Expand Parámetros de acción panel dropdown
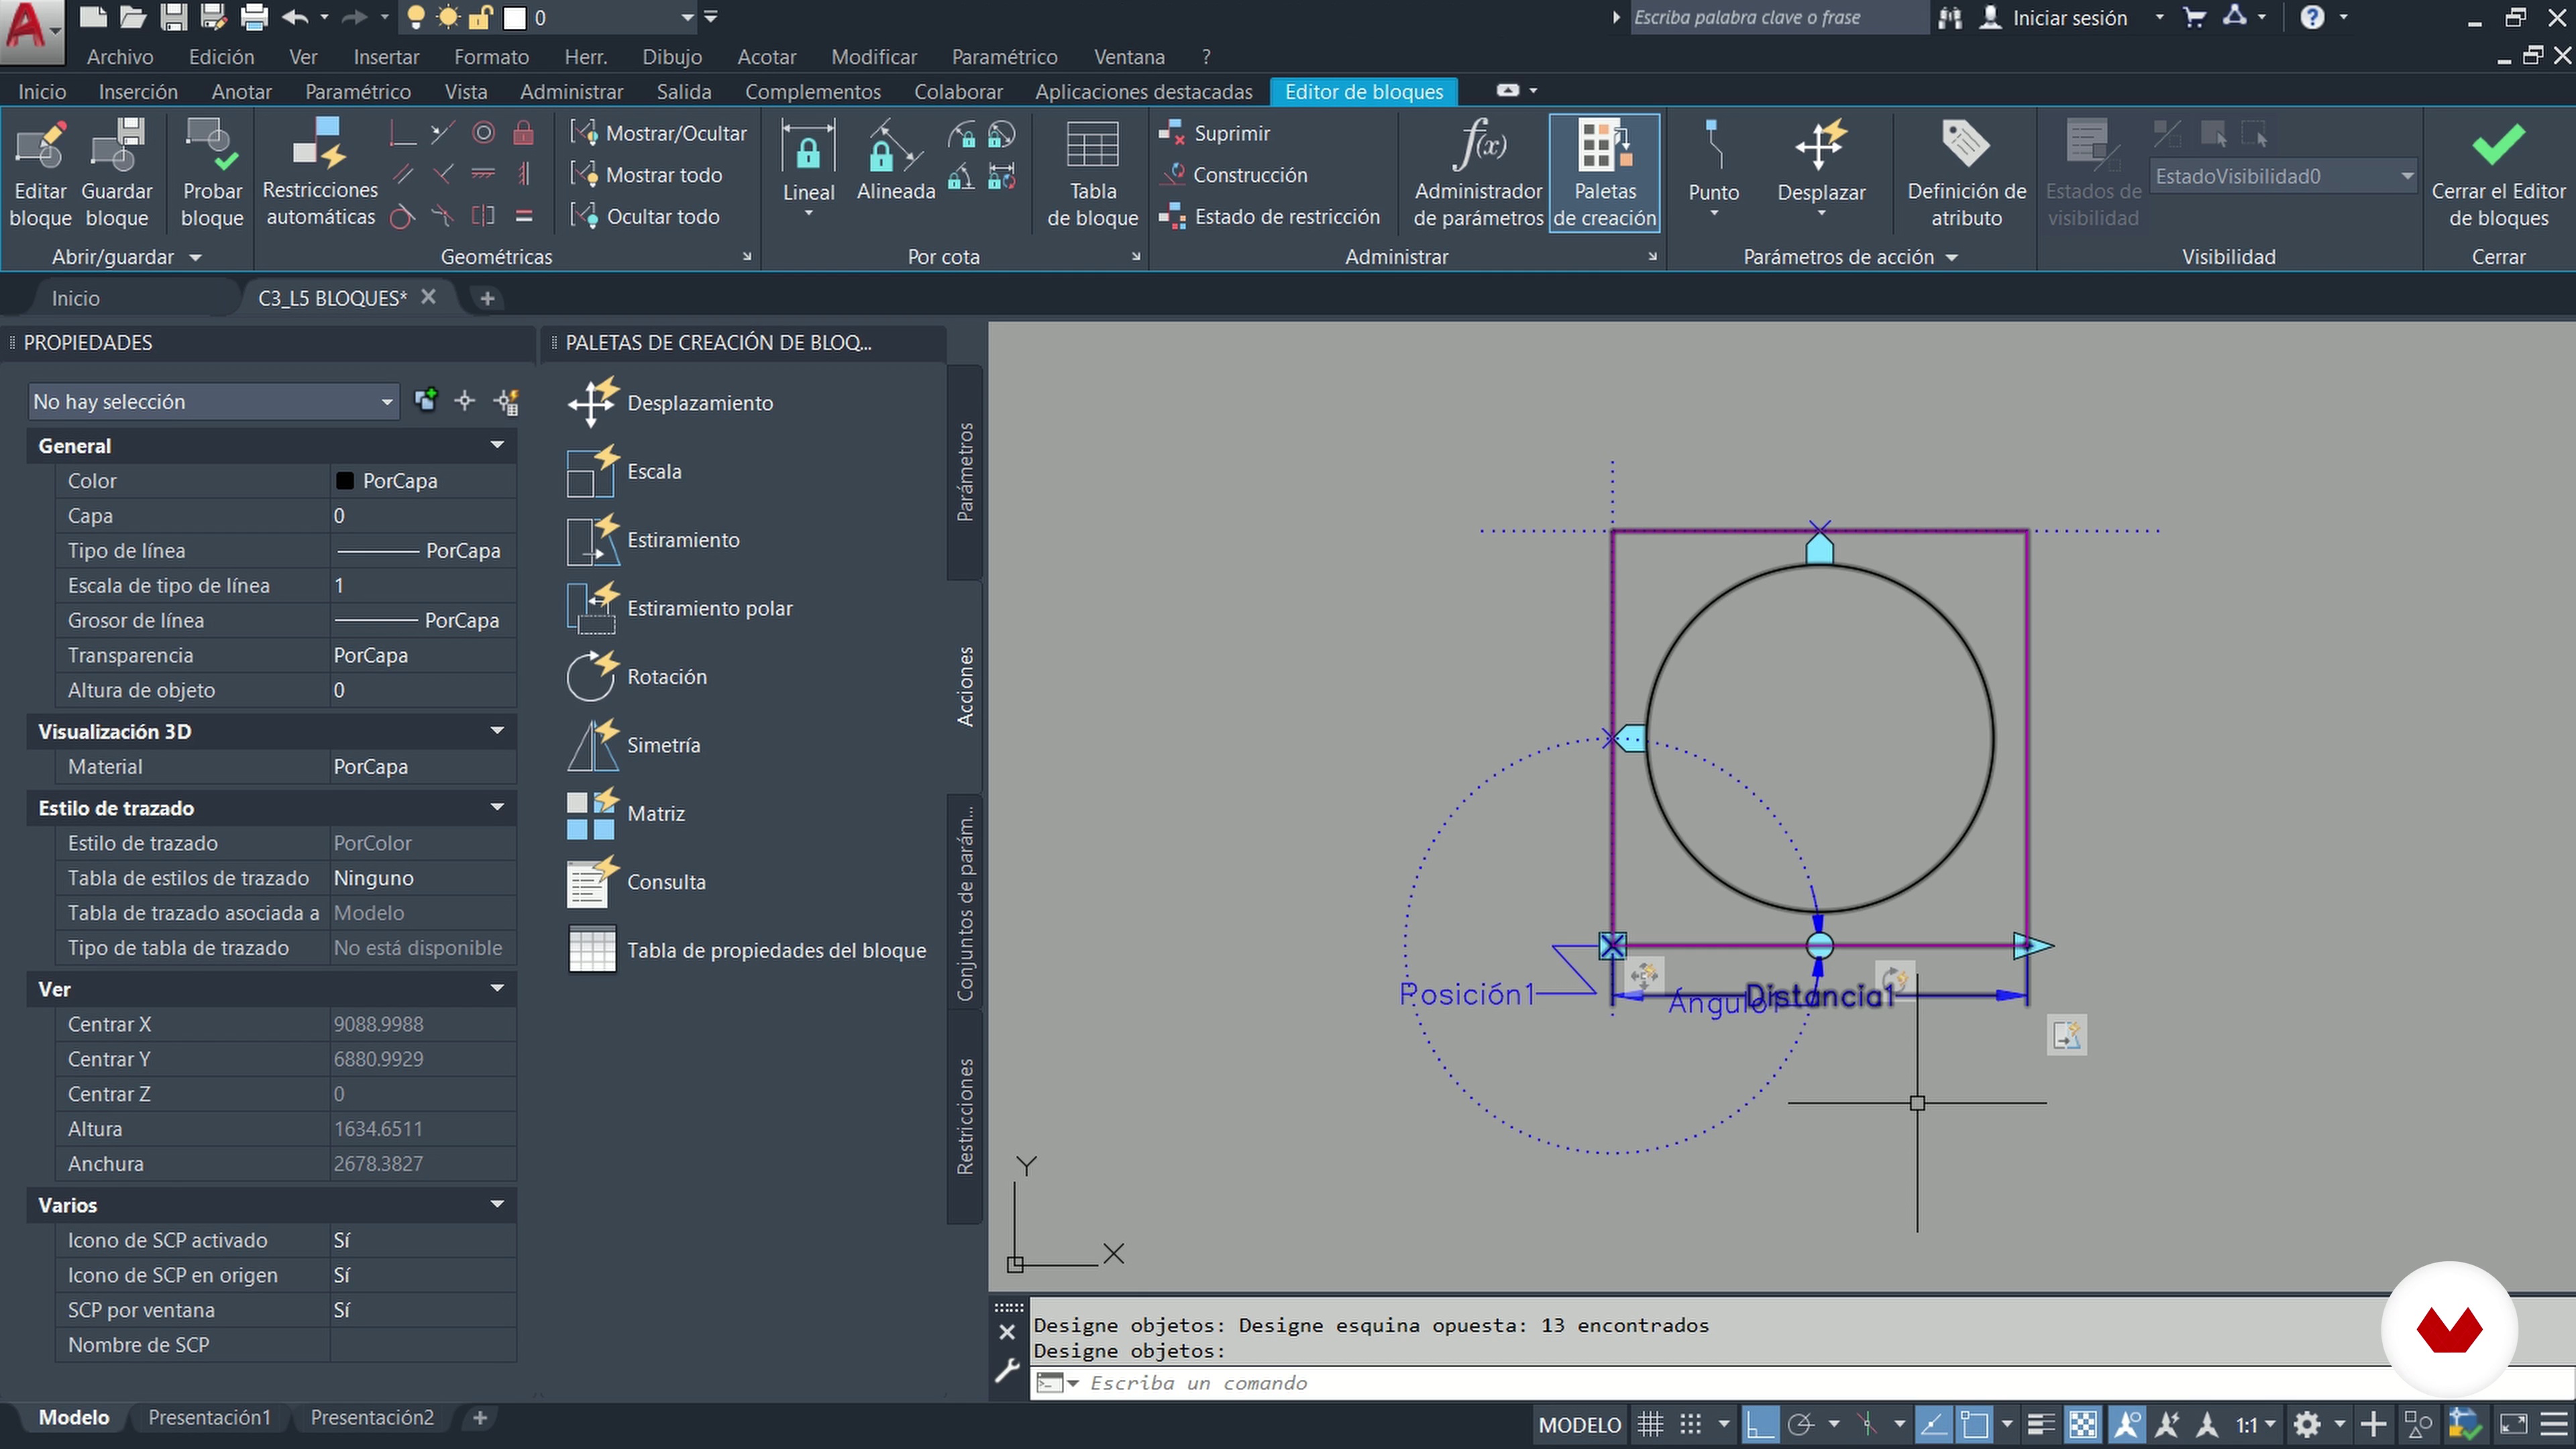The height and width of the screenshot is (1449, 2576). click(x=1951, y=258)
